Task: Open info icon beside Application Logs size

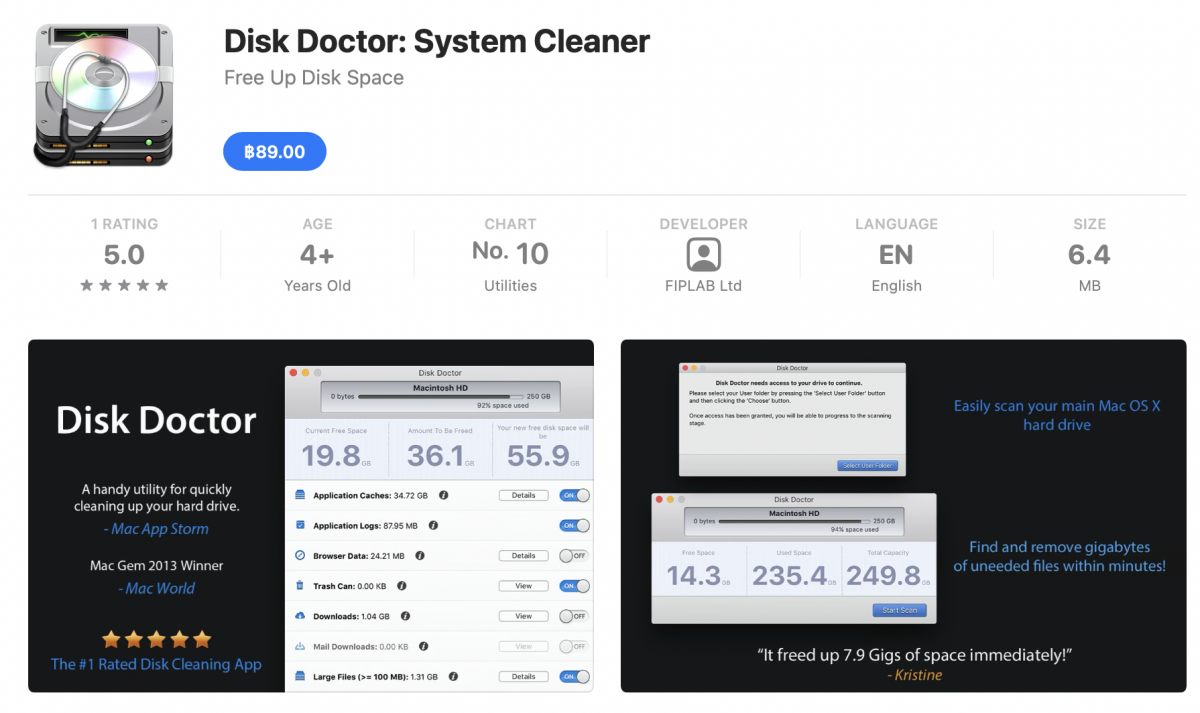Action: [x=433, y=525]
